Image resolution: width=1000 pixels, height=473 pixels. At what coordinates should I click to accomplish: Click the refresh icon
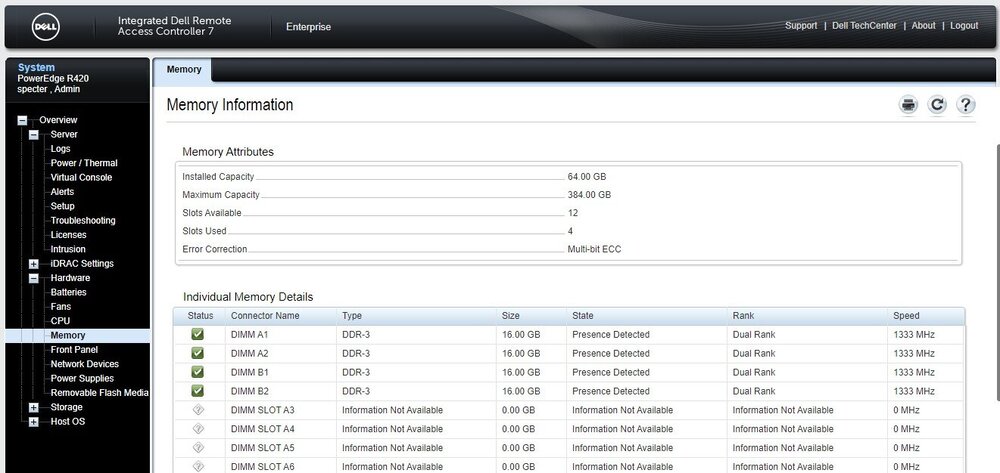pos(937,105)
